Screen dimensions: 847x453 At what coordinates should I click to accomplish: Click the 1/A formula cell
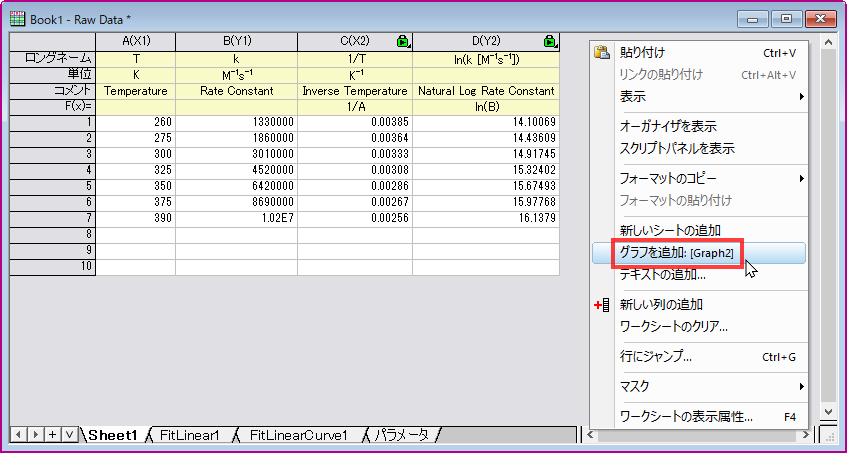pyautogui.click(x=355, y=107)
